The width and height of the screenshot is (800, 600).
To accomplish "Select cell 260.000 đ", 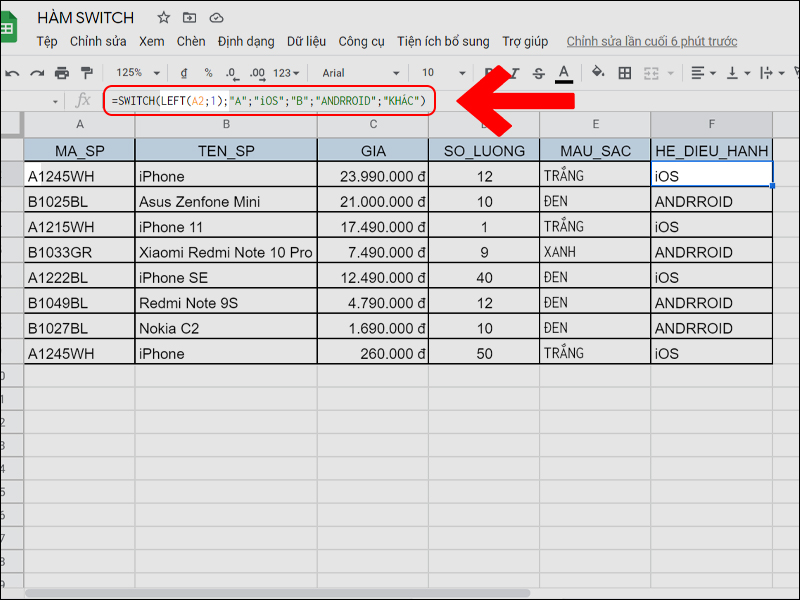I will [373, 354].
